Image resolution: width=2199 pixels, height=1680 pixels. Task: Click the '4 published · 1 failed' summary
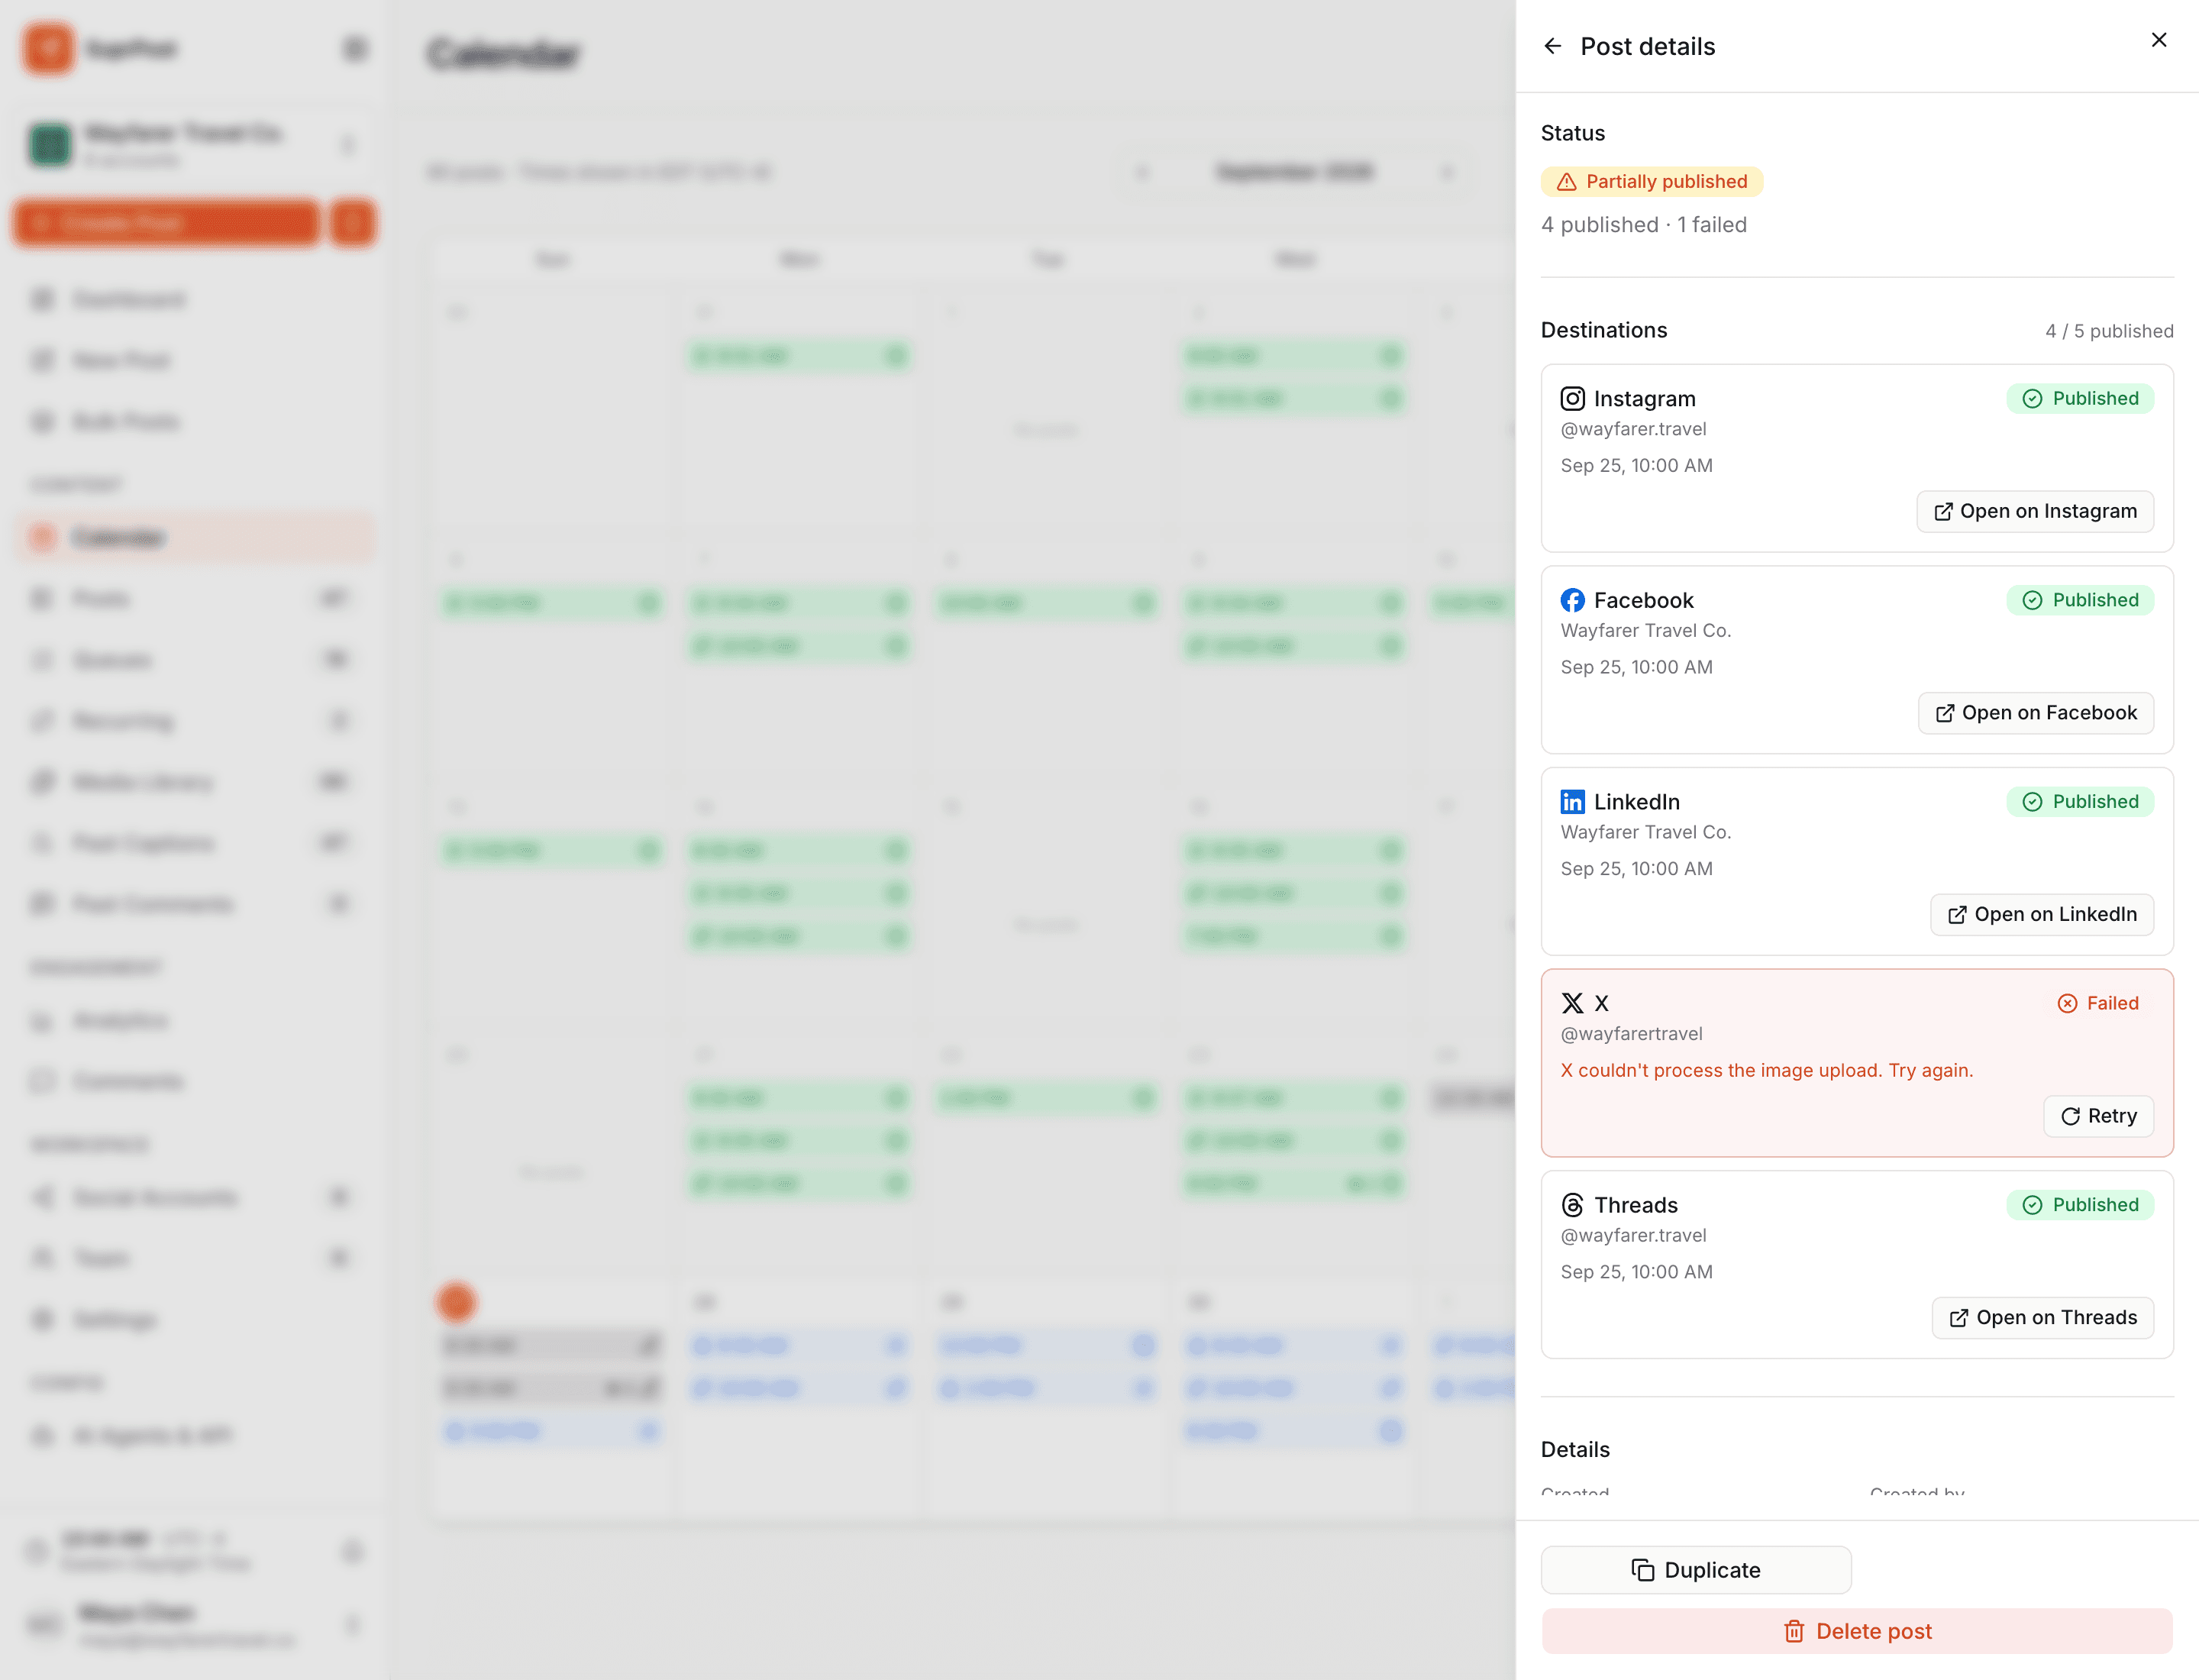point(1644,225)
